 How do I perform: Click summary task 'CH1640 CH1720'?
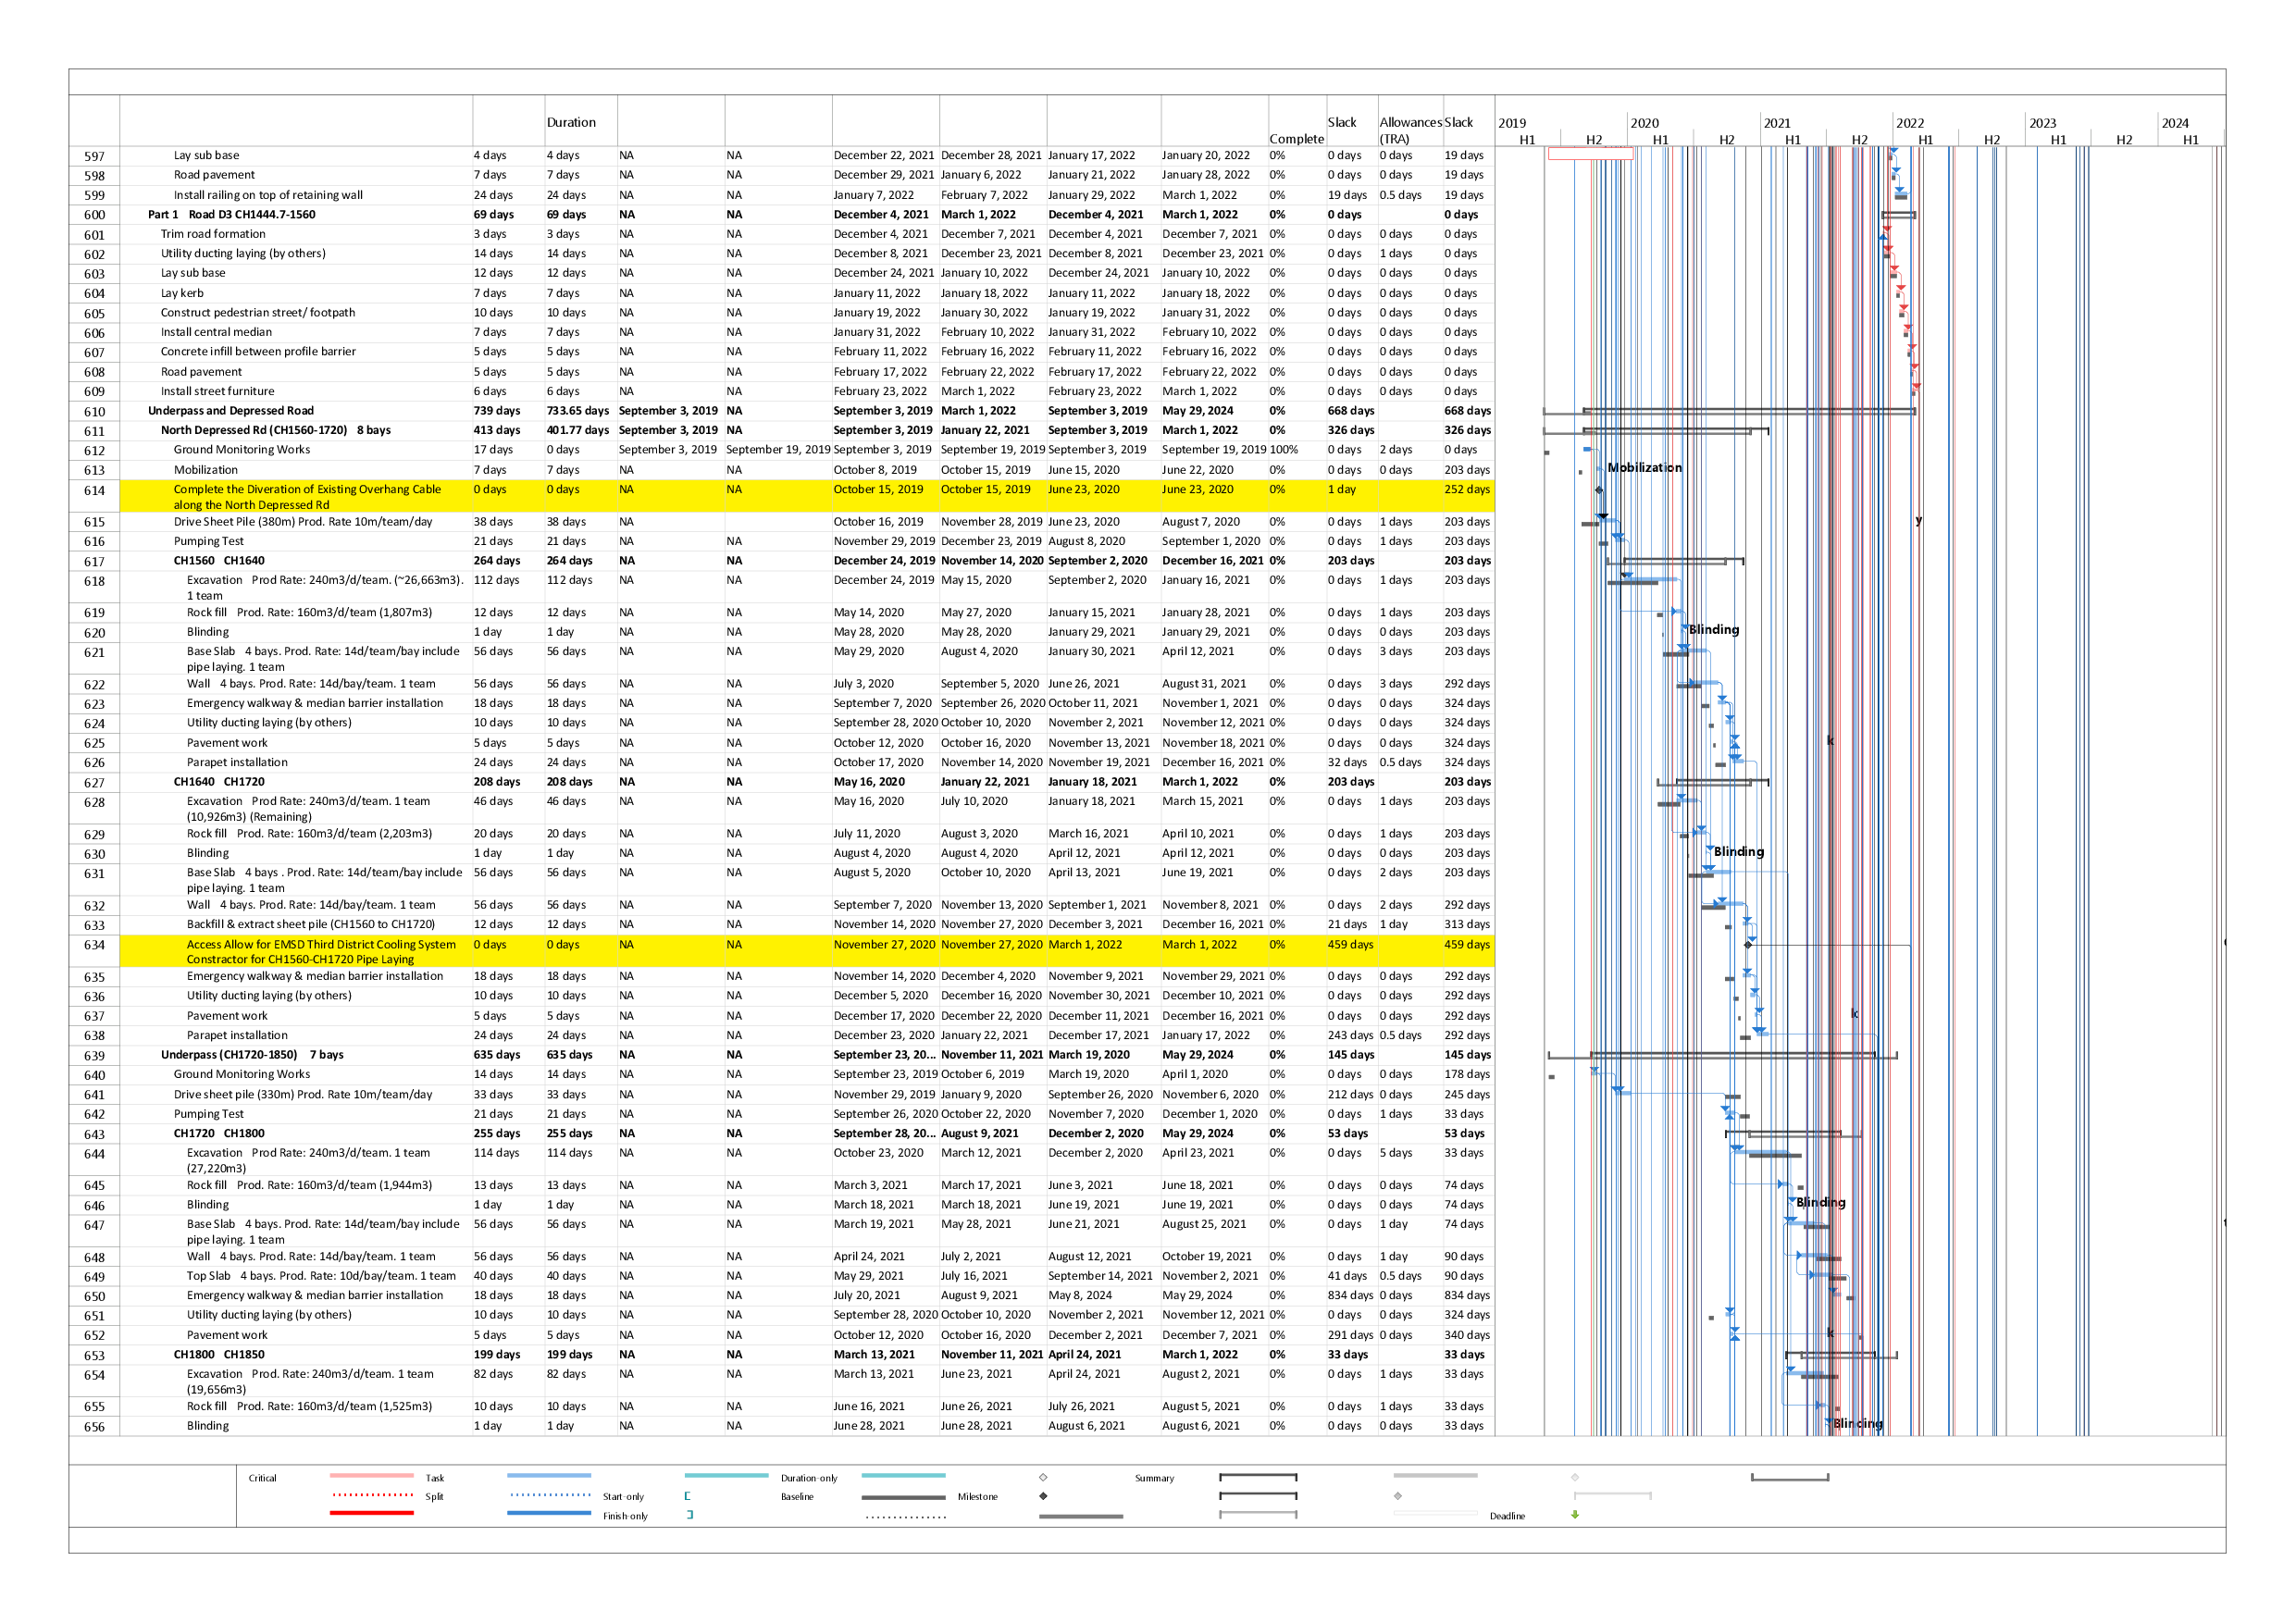tap(219, 782)
